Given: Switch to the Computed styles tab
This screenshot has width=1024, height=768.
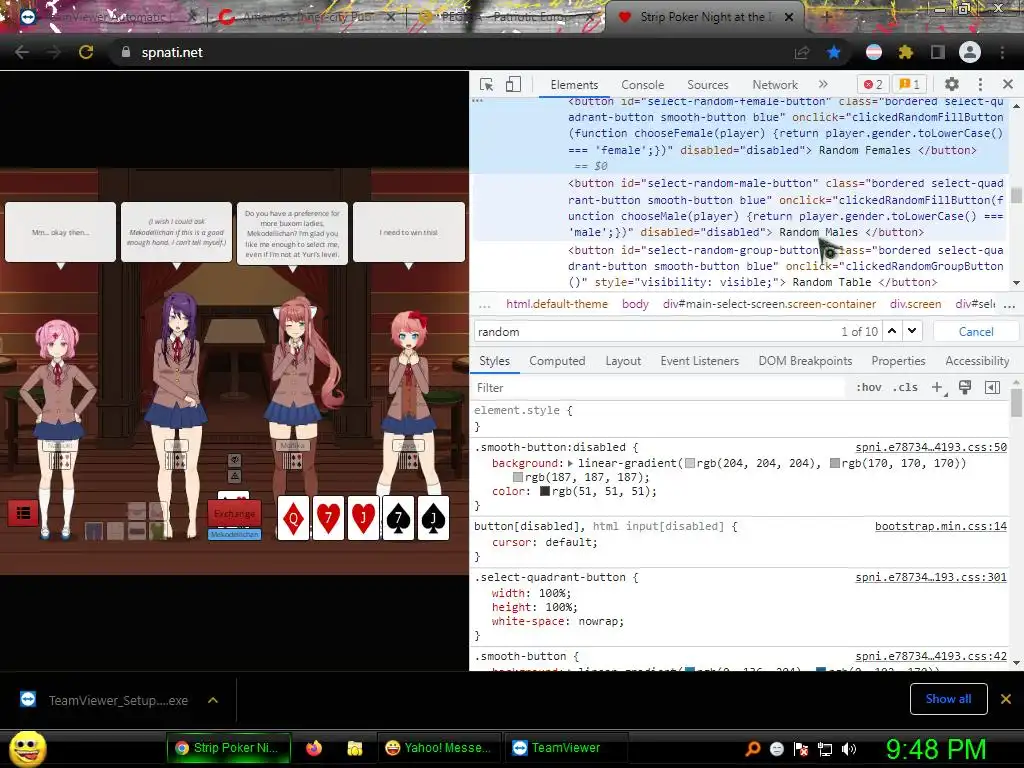Looking at the screenshot, I should tap(557, 361).
